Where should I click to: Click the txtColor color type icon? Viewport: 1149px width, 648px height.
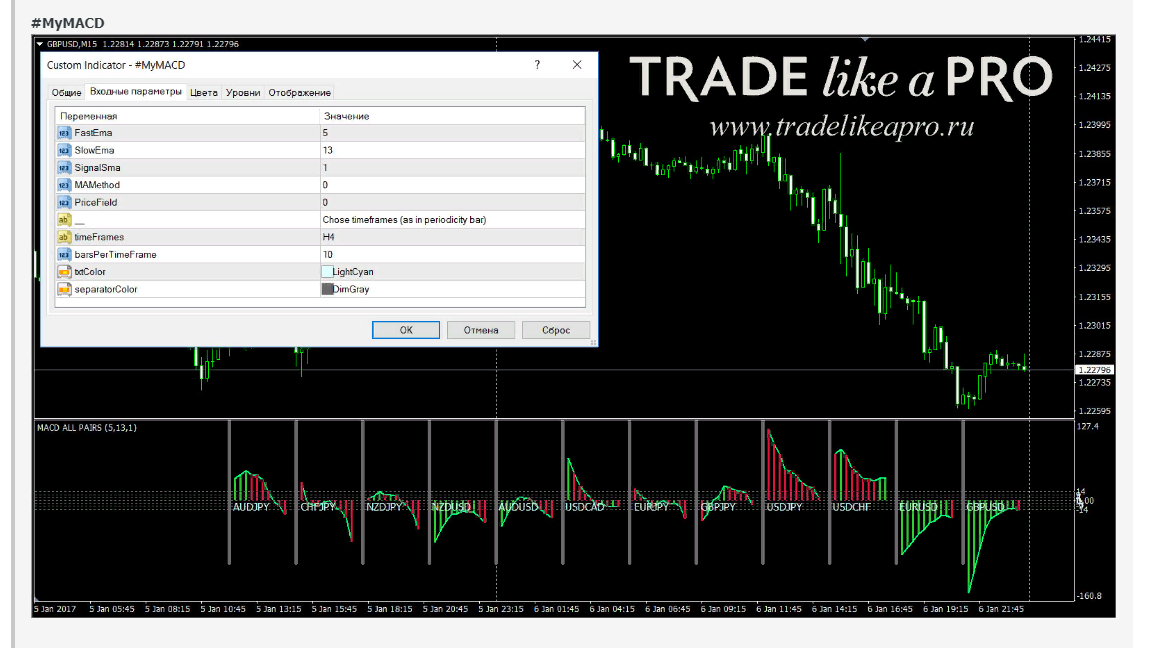point(64,272)
